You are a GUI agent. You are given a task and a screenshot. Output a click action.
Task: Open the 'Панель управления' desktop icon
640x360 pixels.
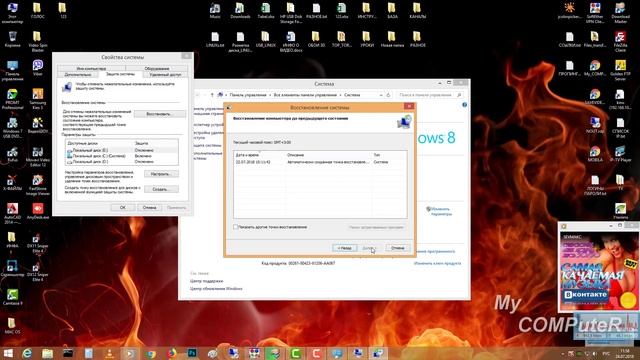pos(12,70)
